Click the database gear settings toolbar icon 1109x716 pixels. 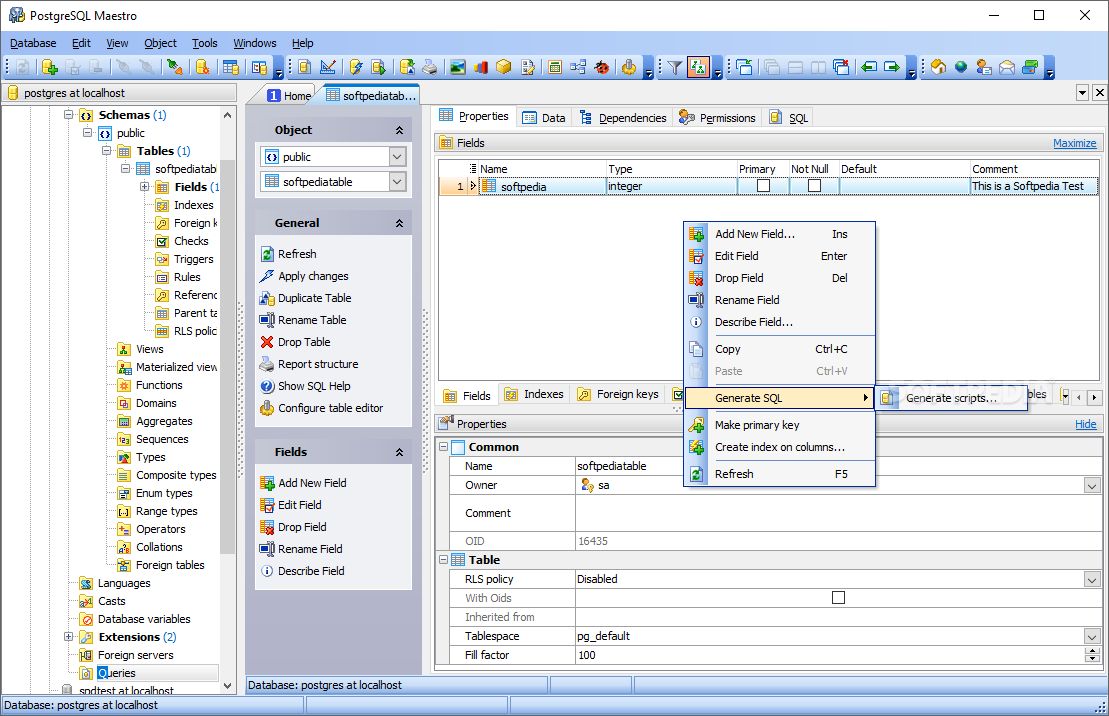202,67
